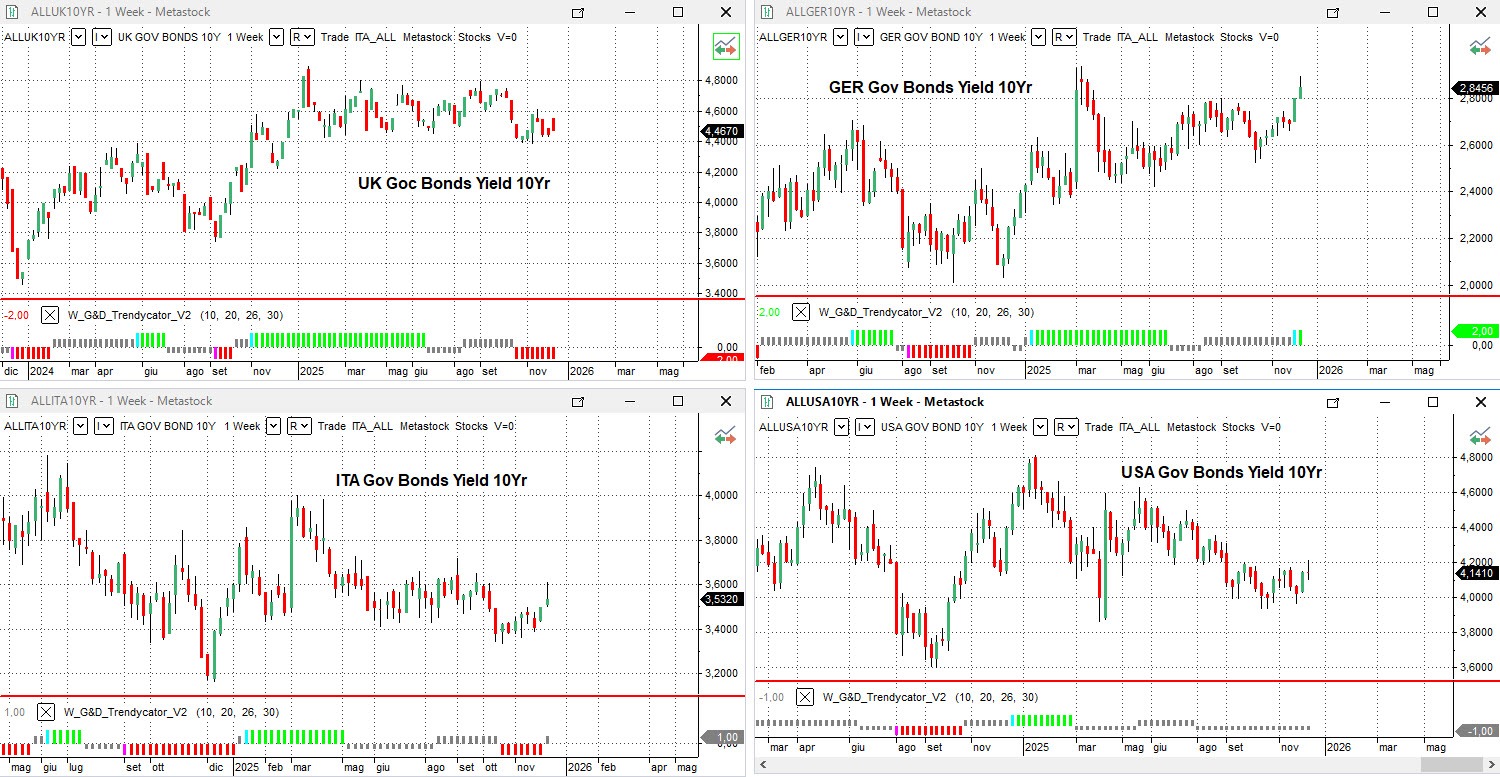Click the ALLITA10YR window title icon

pyautogui.click(x=12, y=401)
